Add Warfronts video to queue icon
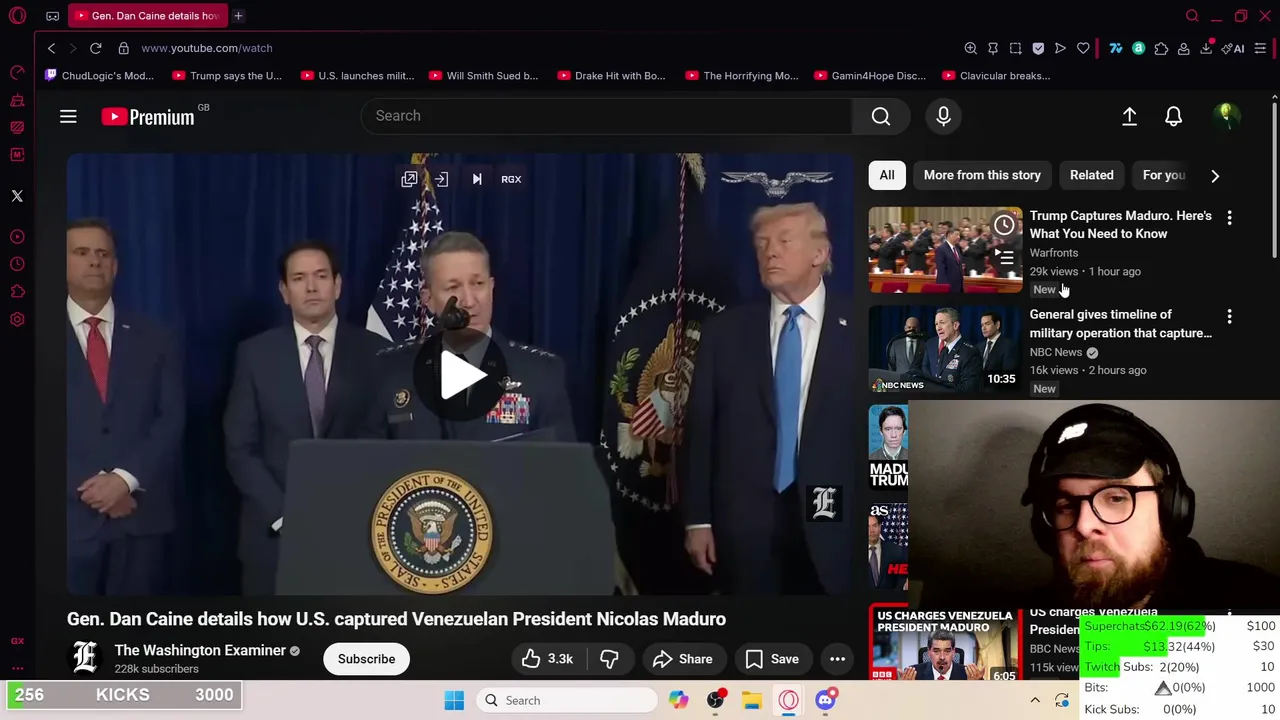 click(1003, 258)
